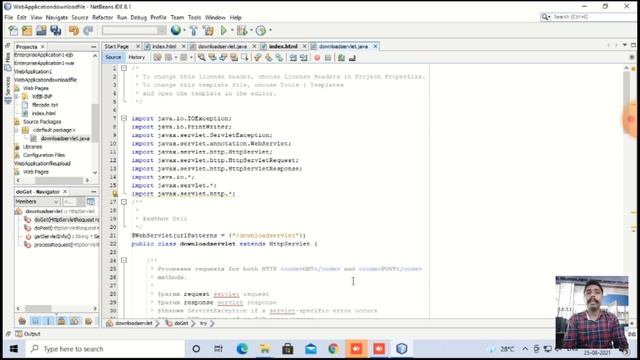The image size is (640, 360).
Task: Click the red Start Macro Recording icon
Action: (x=317, y=58)
